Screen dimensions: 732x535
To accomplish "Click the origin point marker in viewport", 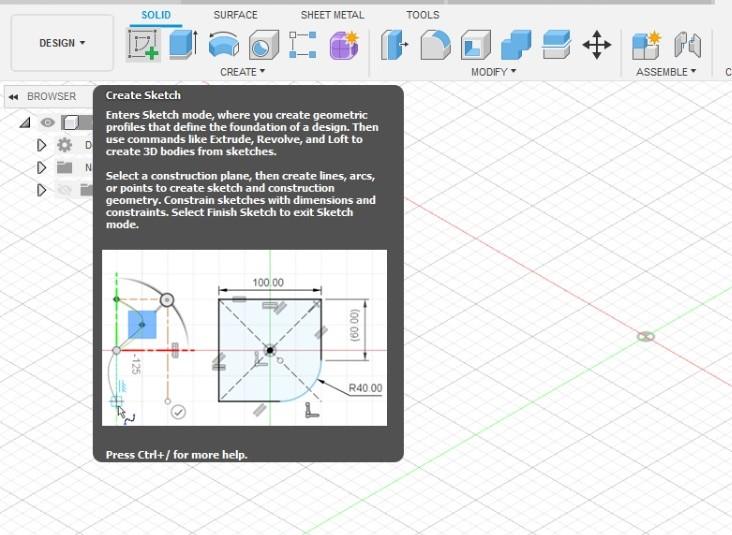I will tap(646, 337).
